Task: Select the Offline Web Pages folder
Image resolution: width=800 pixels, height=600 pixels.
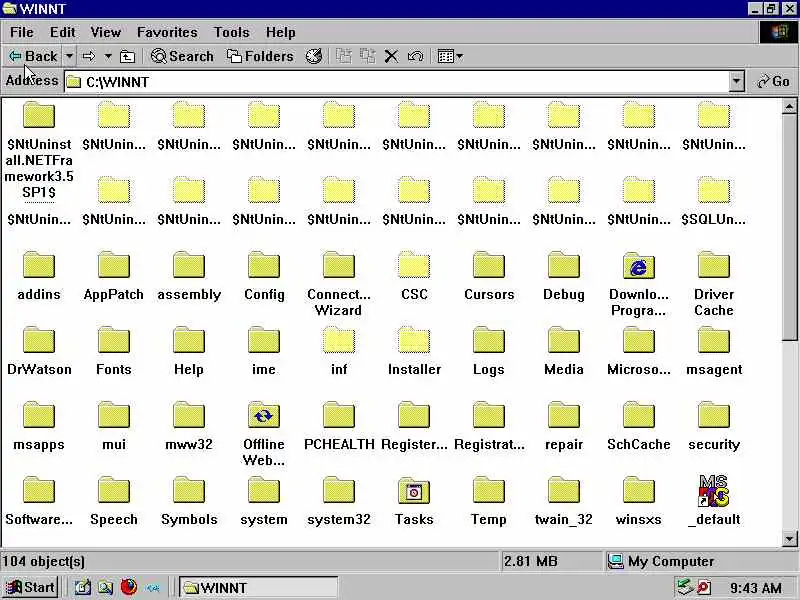Action: [x=264, y=434]
